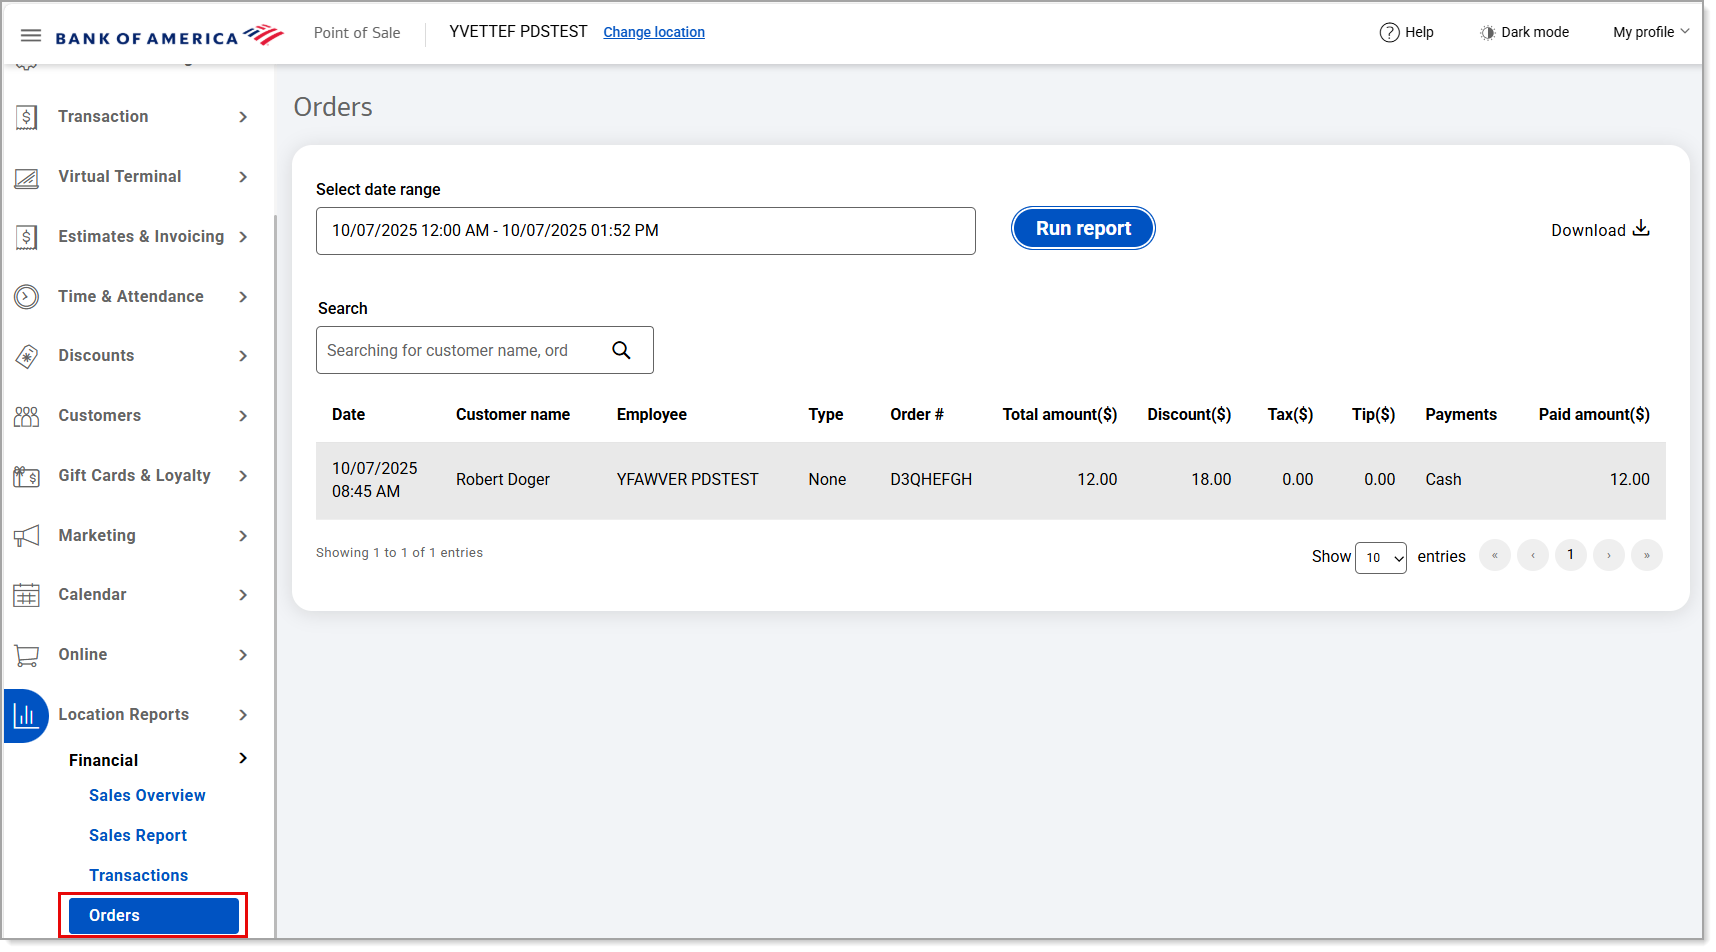
Task: Expand the Transaction menu chevron
Action: [243, 117]
